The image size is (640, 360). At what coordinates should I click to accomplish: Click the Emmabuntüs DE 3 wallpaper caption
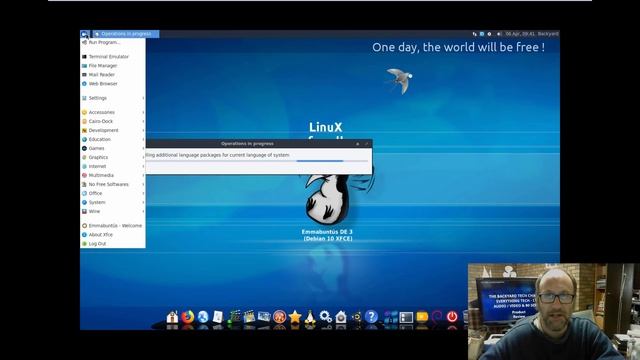(x=327, y=235)
